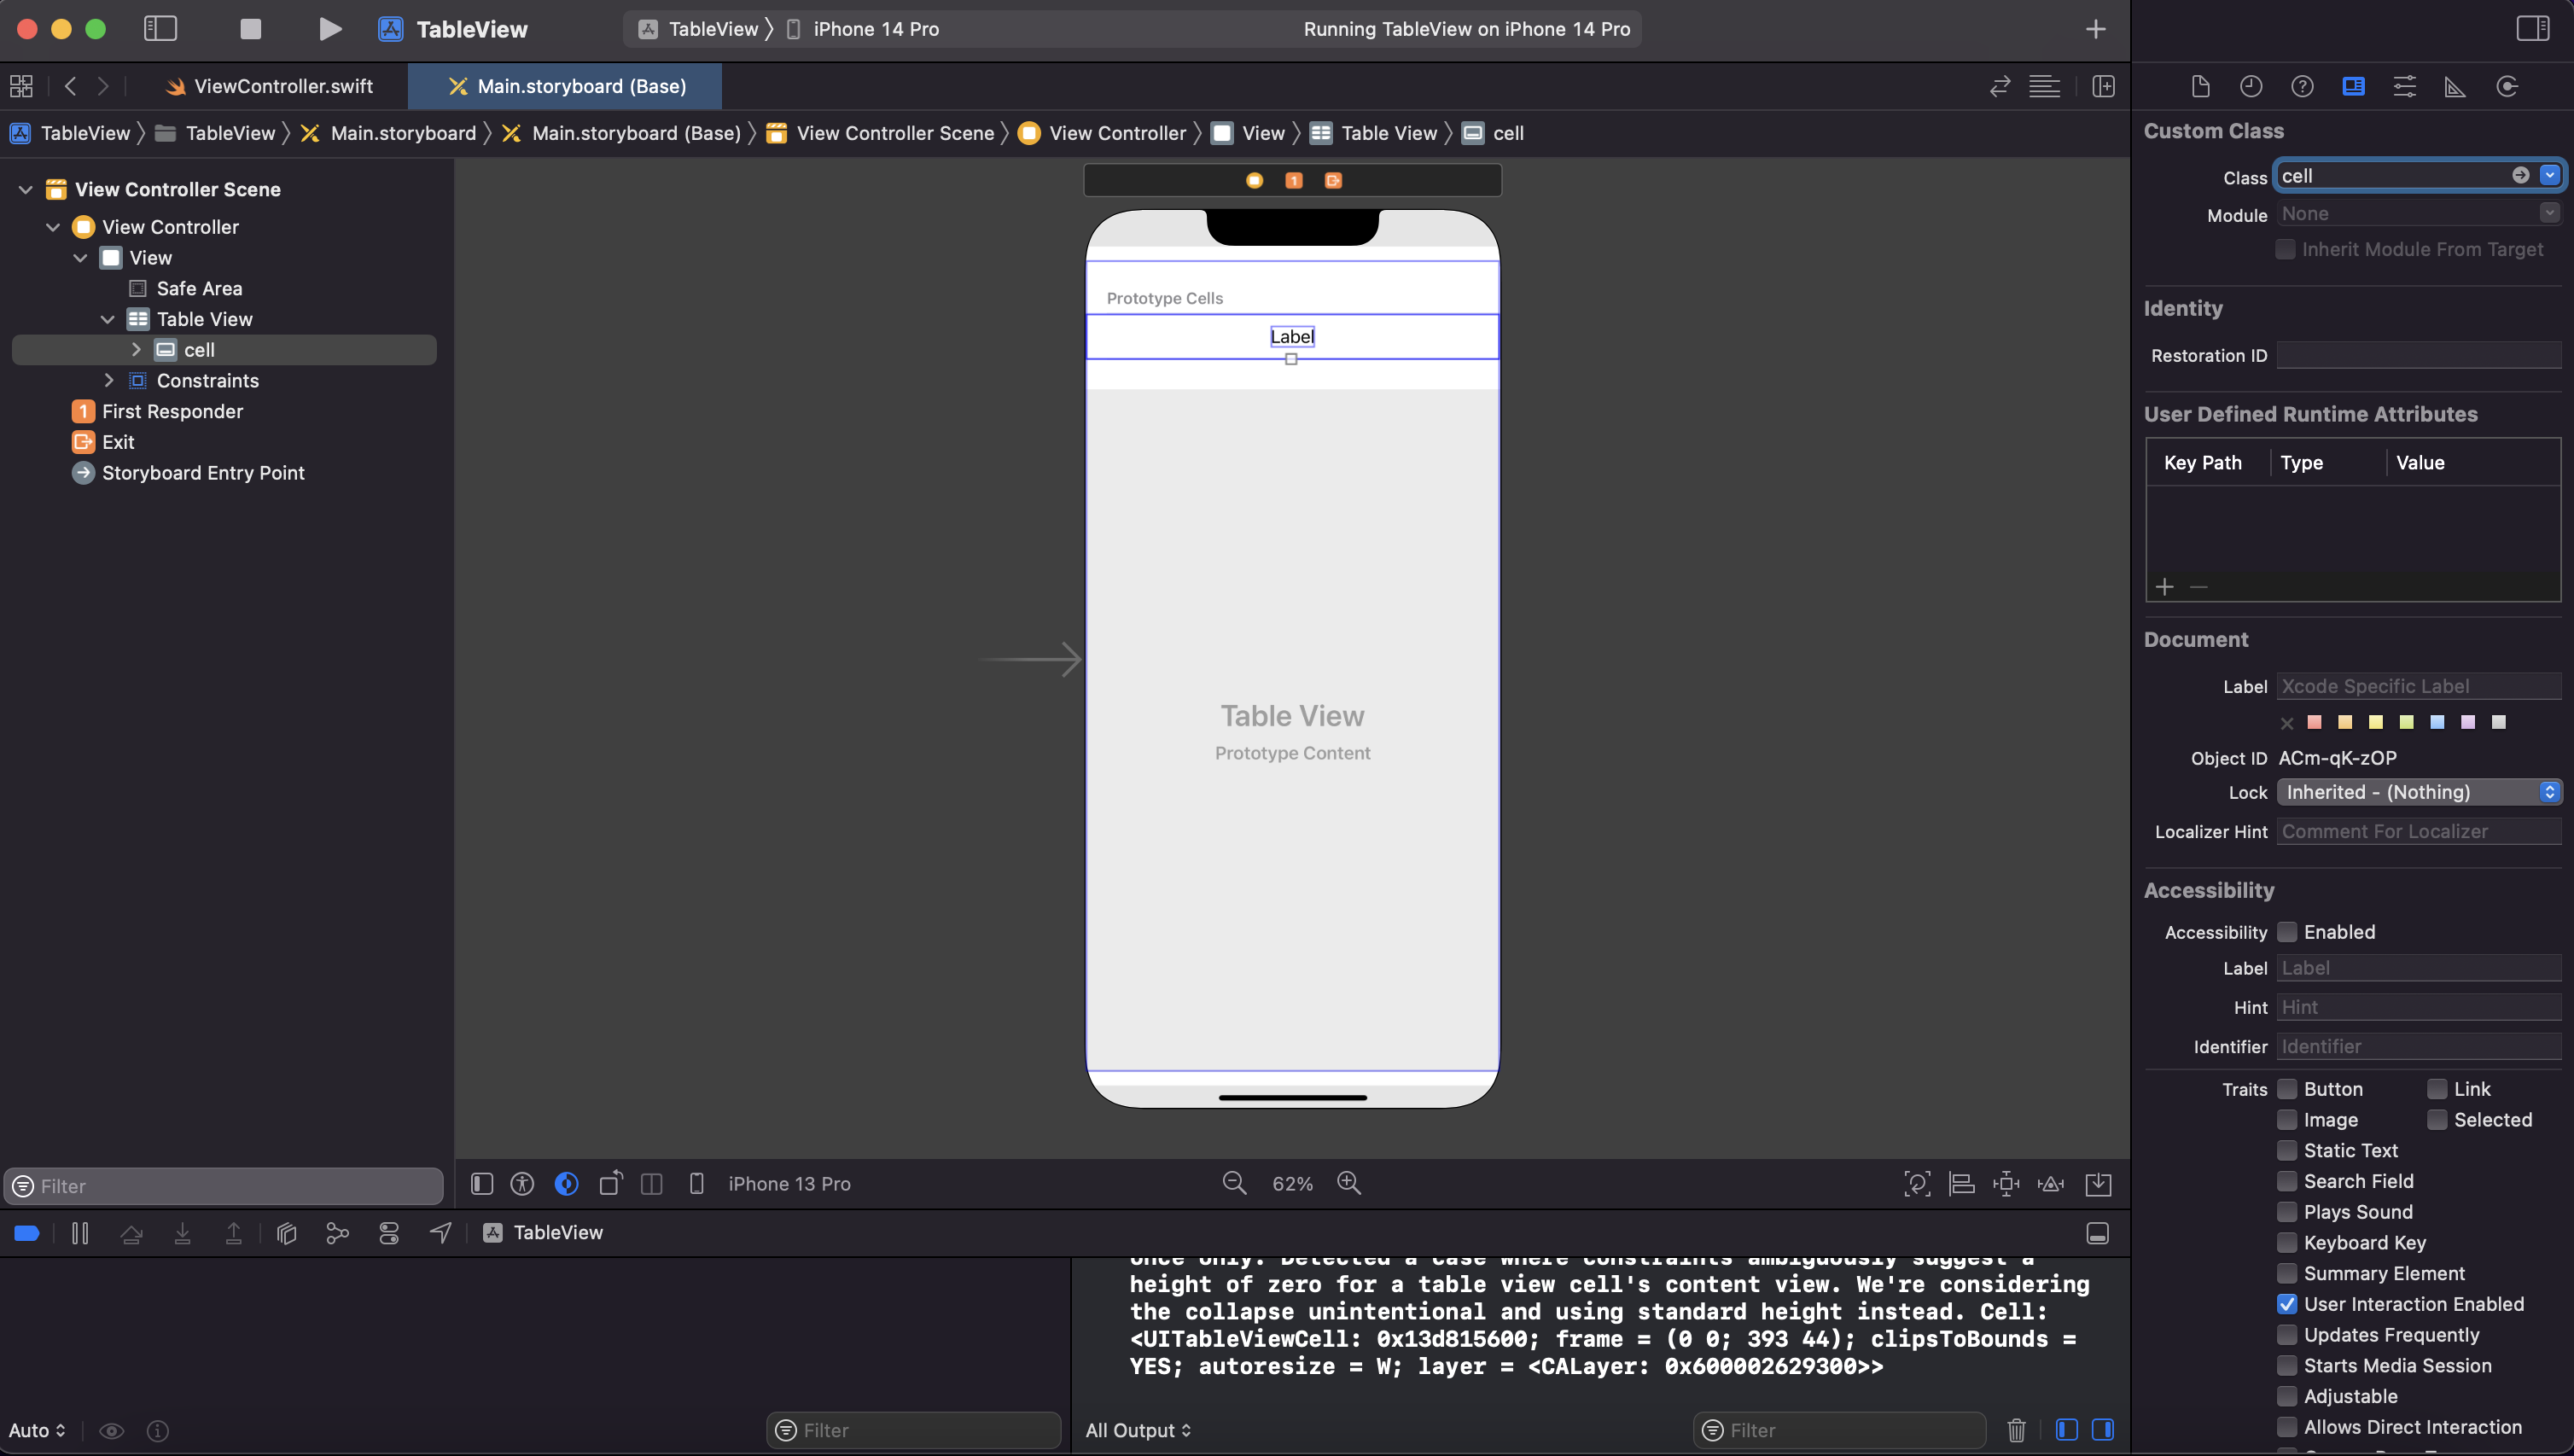Switch to ViewController.swift tab

click(x=270, y=86)
